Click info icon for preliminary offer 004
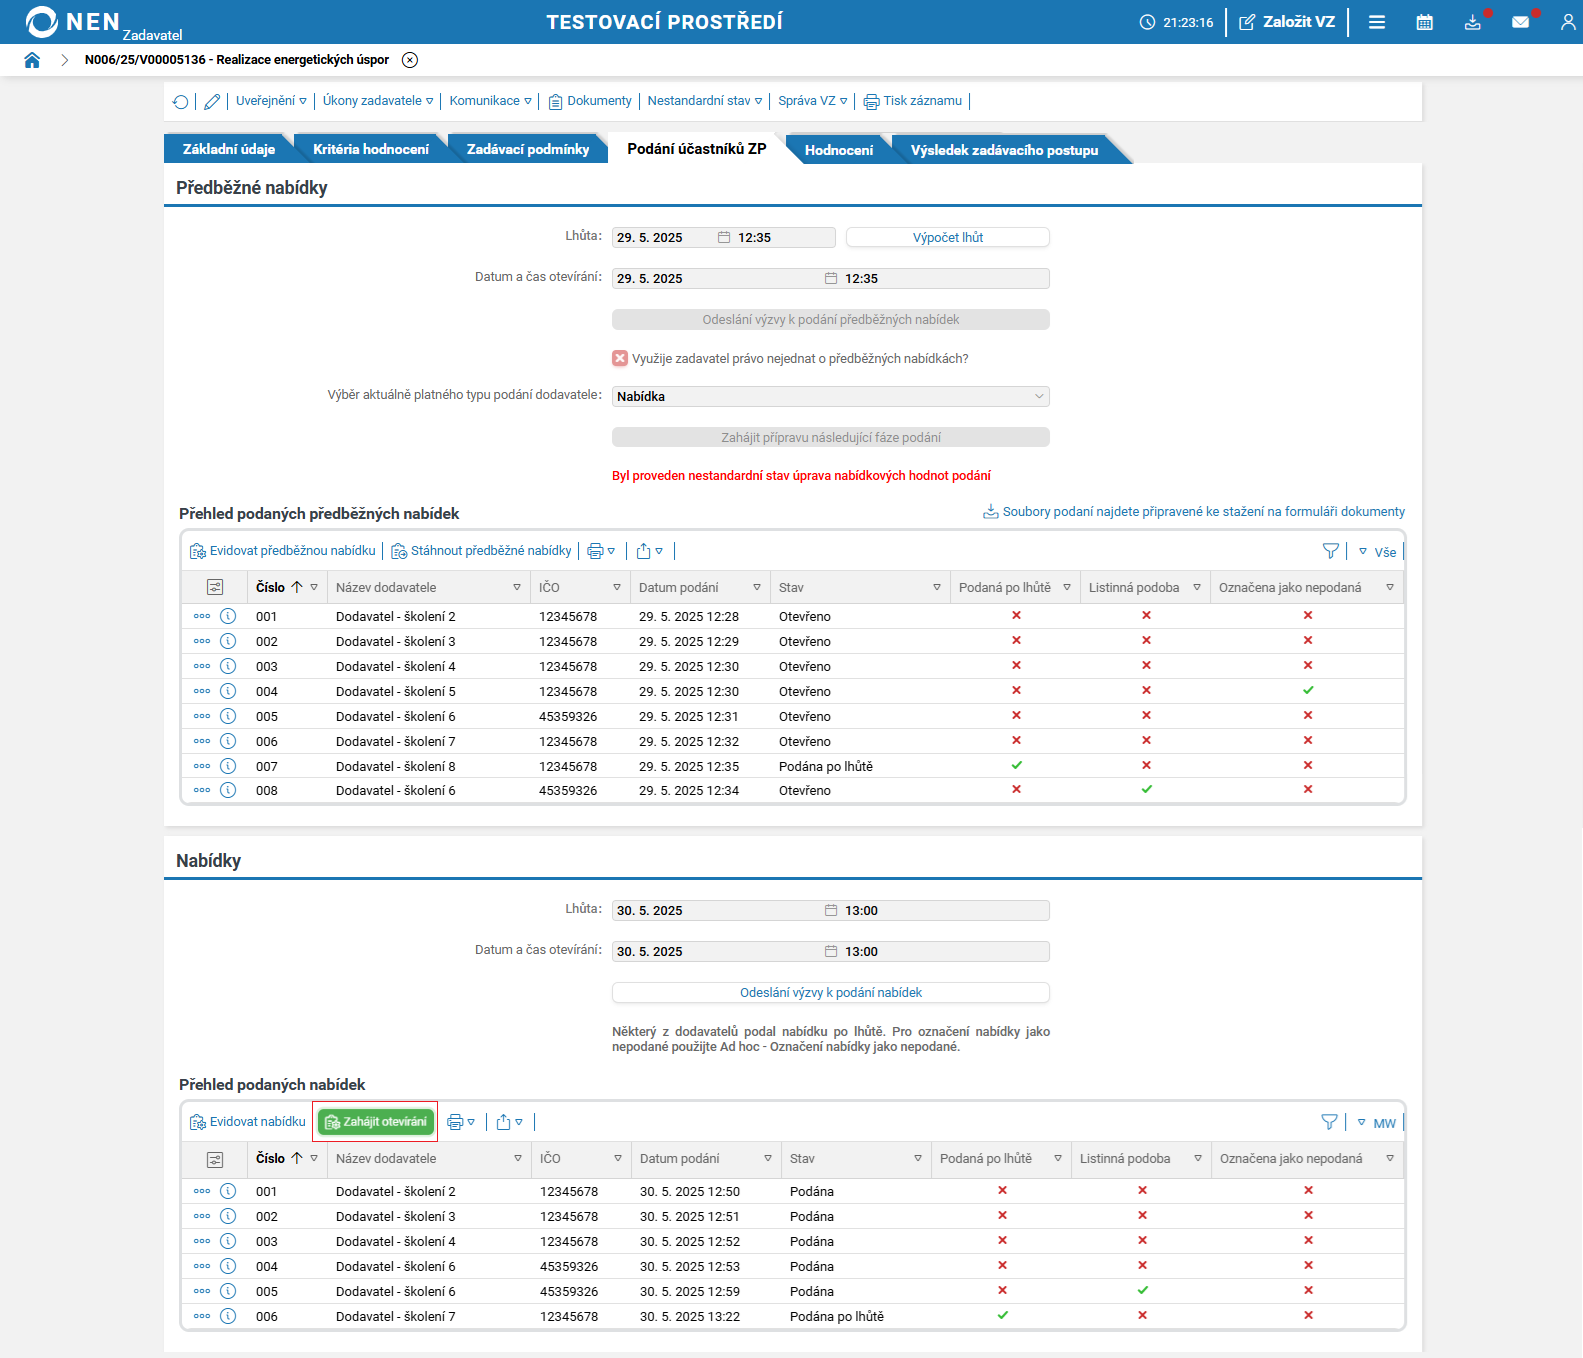The height and width of the screenshot is (1358, 1583). 228,691
